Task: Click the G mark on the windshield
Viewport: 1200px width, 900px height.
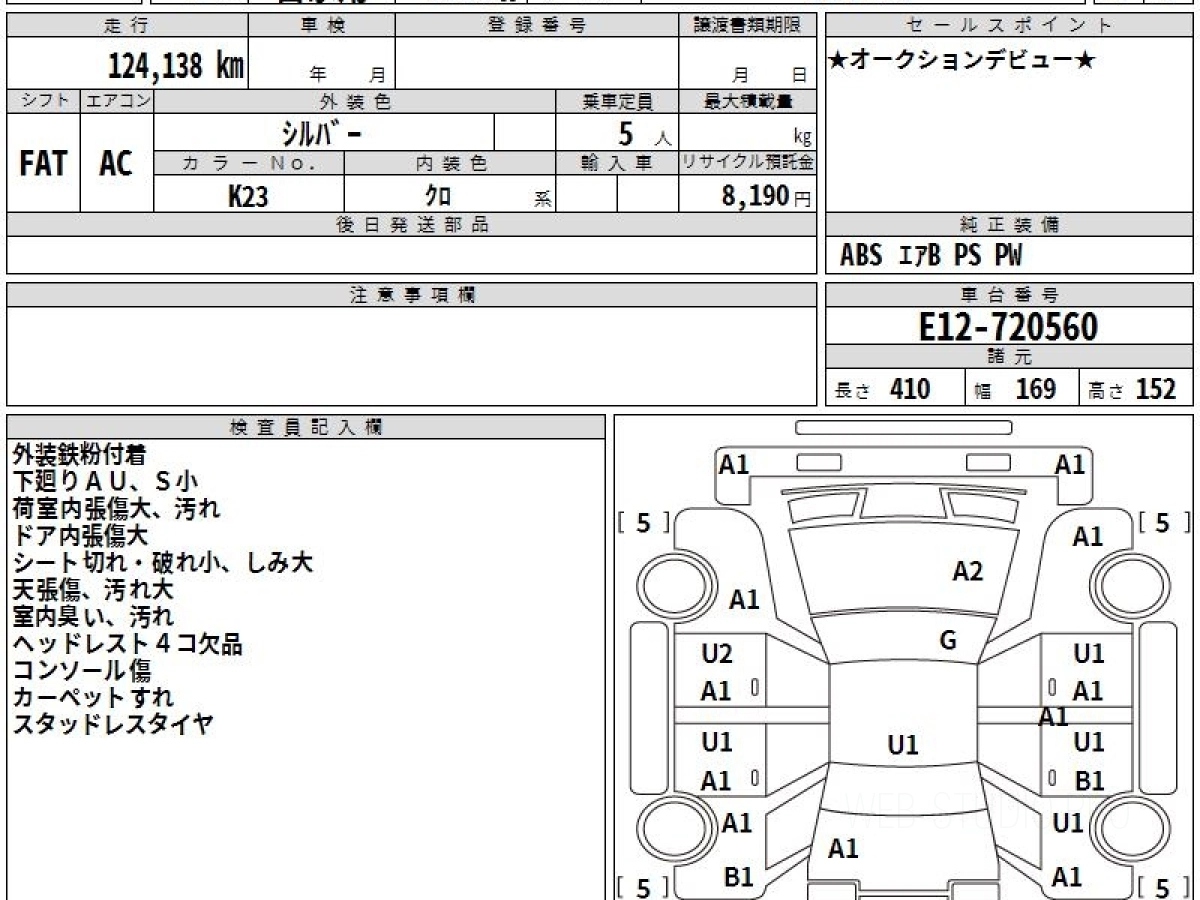Action: (x=948, y=641)
